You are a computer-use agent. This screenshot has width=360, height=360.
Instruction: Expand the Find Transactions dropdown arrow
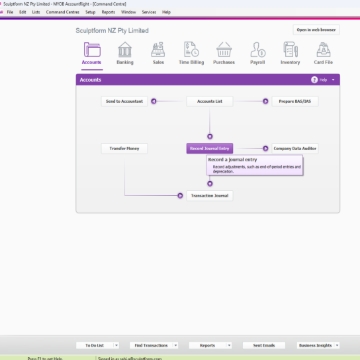(x=175, y=345)
